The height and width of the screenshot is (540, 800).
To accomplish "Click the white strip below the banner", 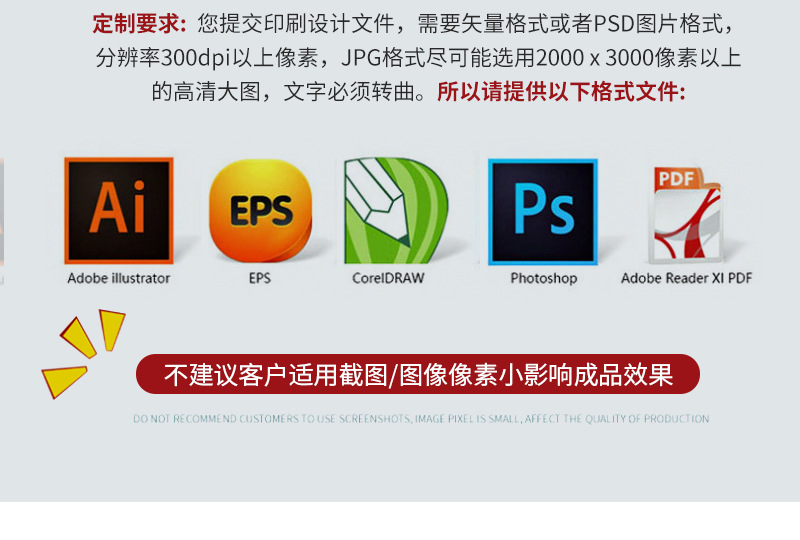I will [x=400, y=521].
